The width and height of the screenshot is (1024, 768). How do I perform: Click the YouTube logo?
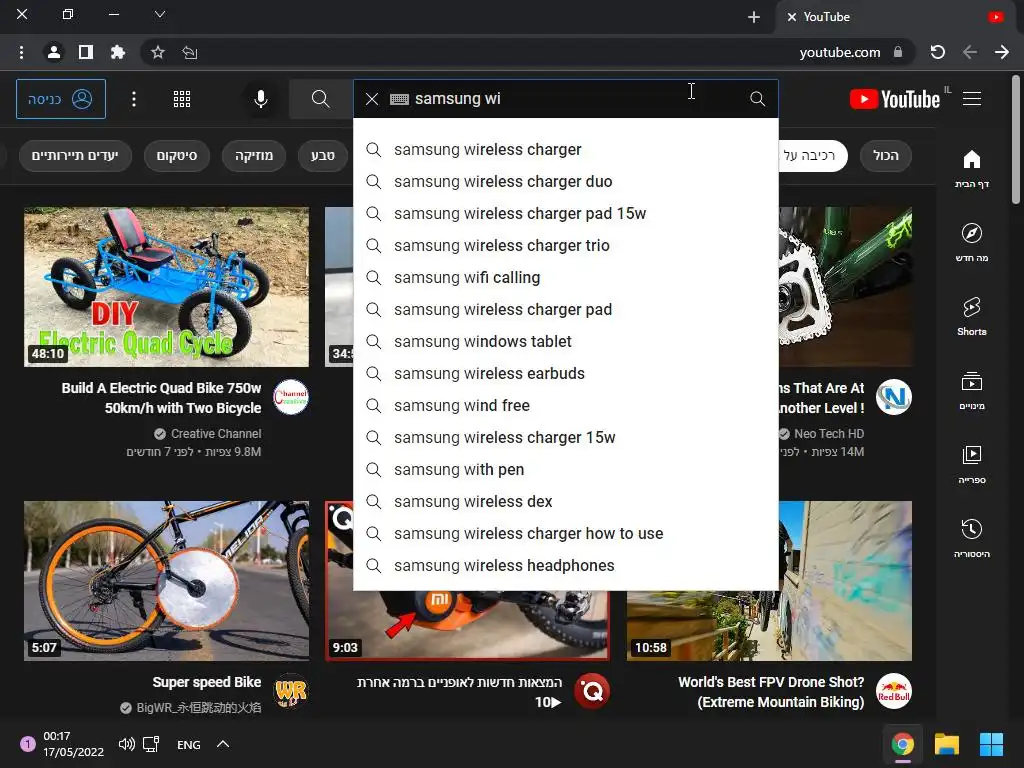click(x=895, y=99)
